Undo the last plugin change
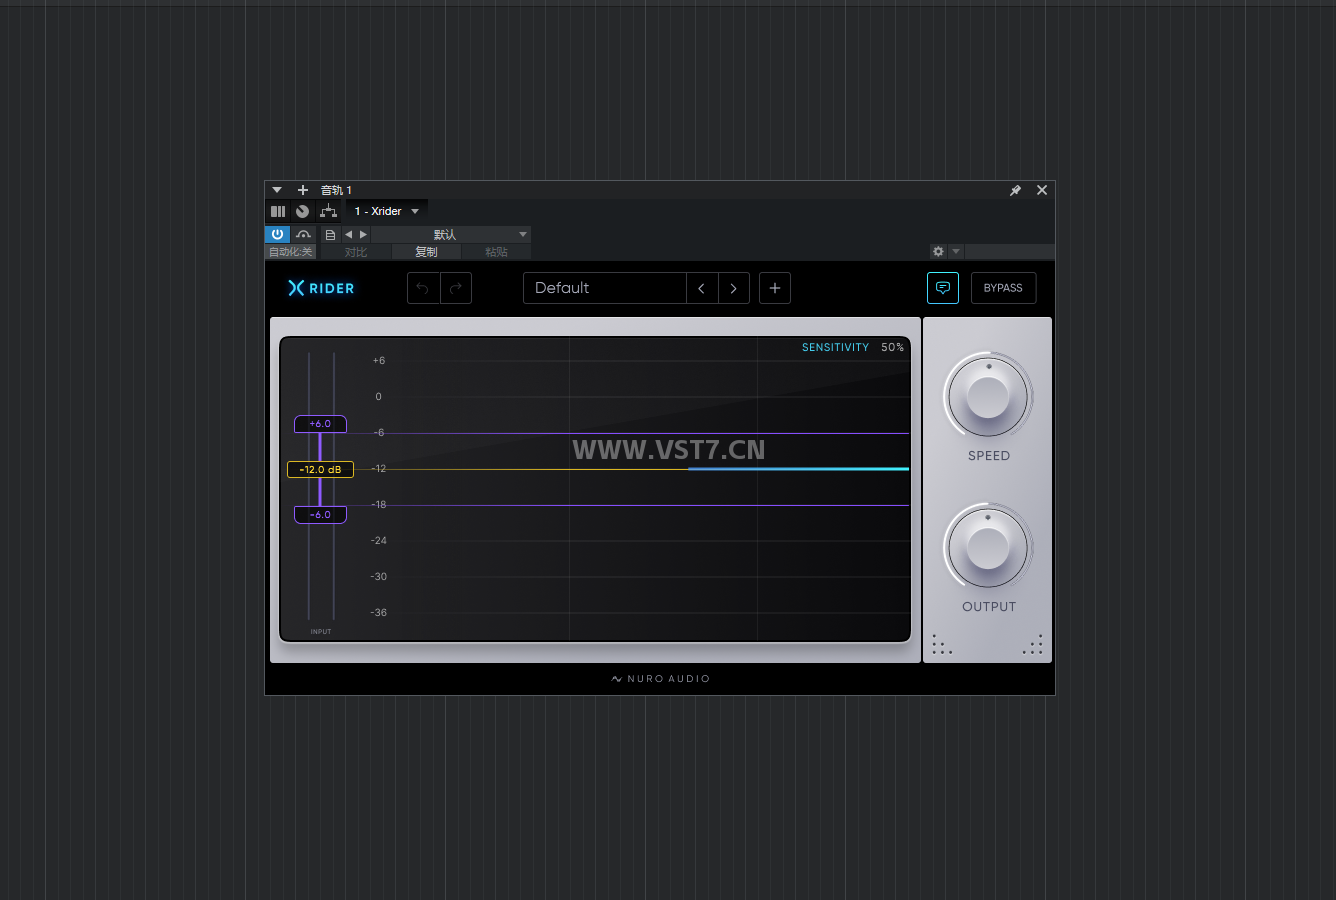Image resolution: width=1336 pixels, height=900 pixels. [x=423, y=288]
